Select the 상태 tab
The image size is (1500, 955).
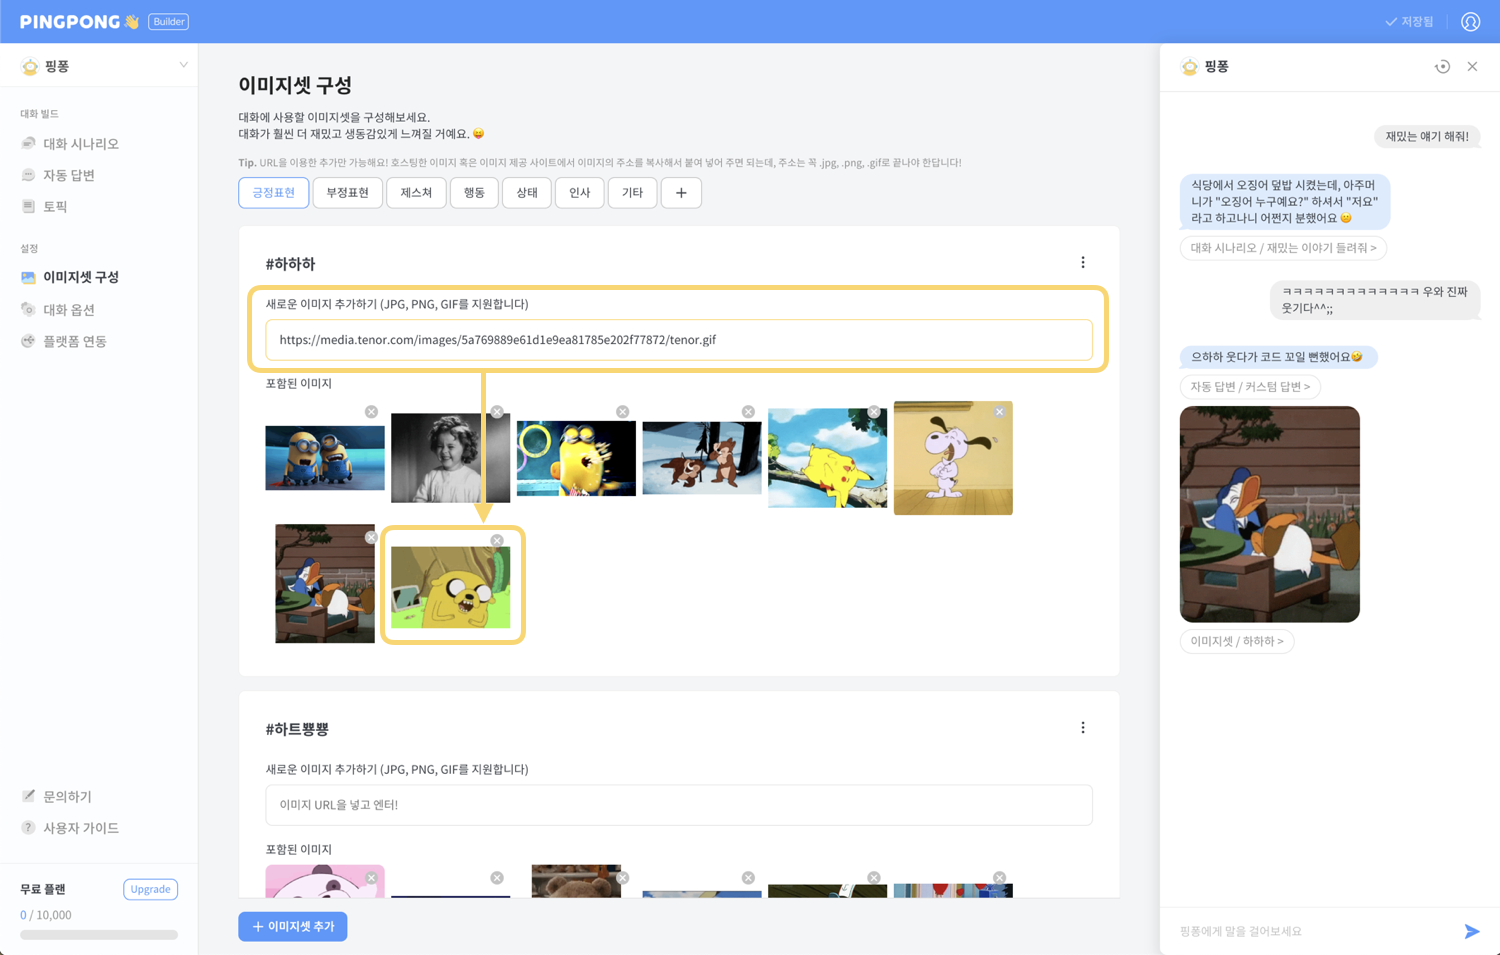point(527,193)
